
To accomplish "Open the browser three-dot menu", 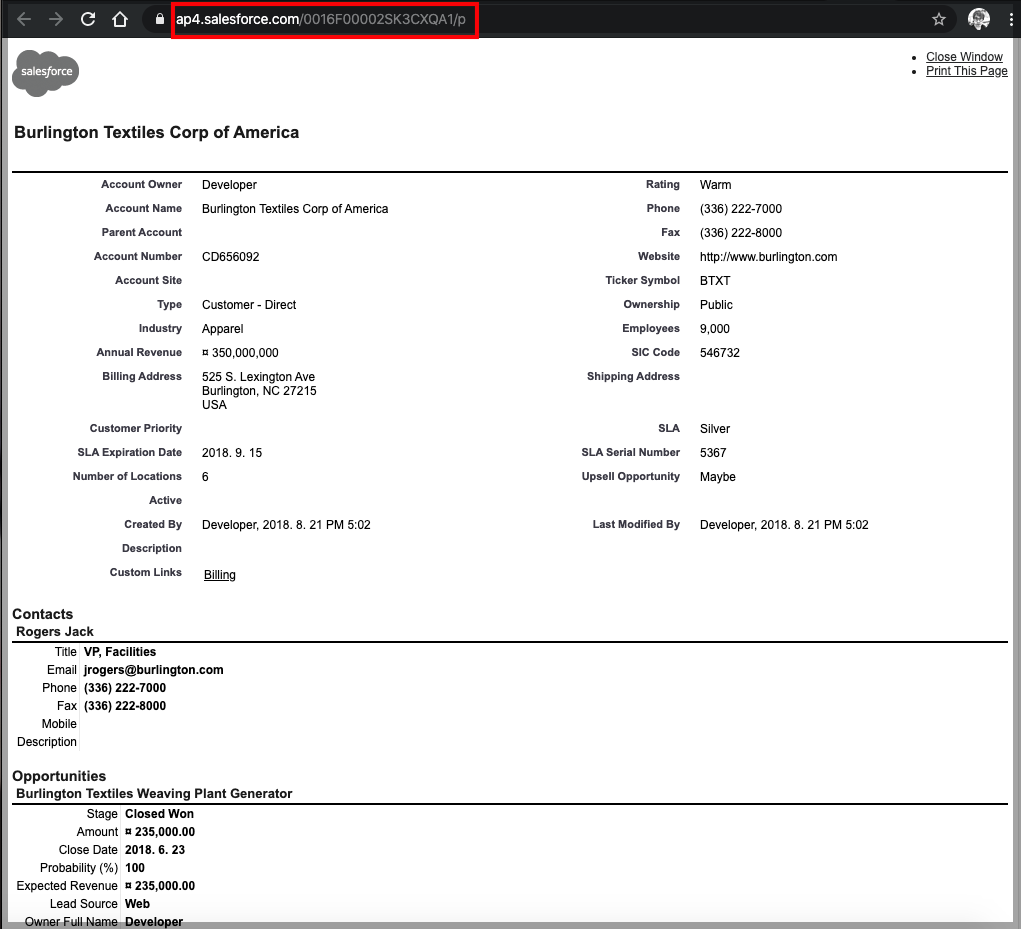I will coord(1011,20).
